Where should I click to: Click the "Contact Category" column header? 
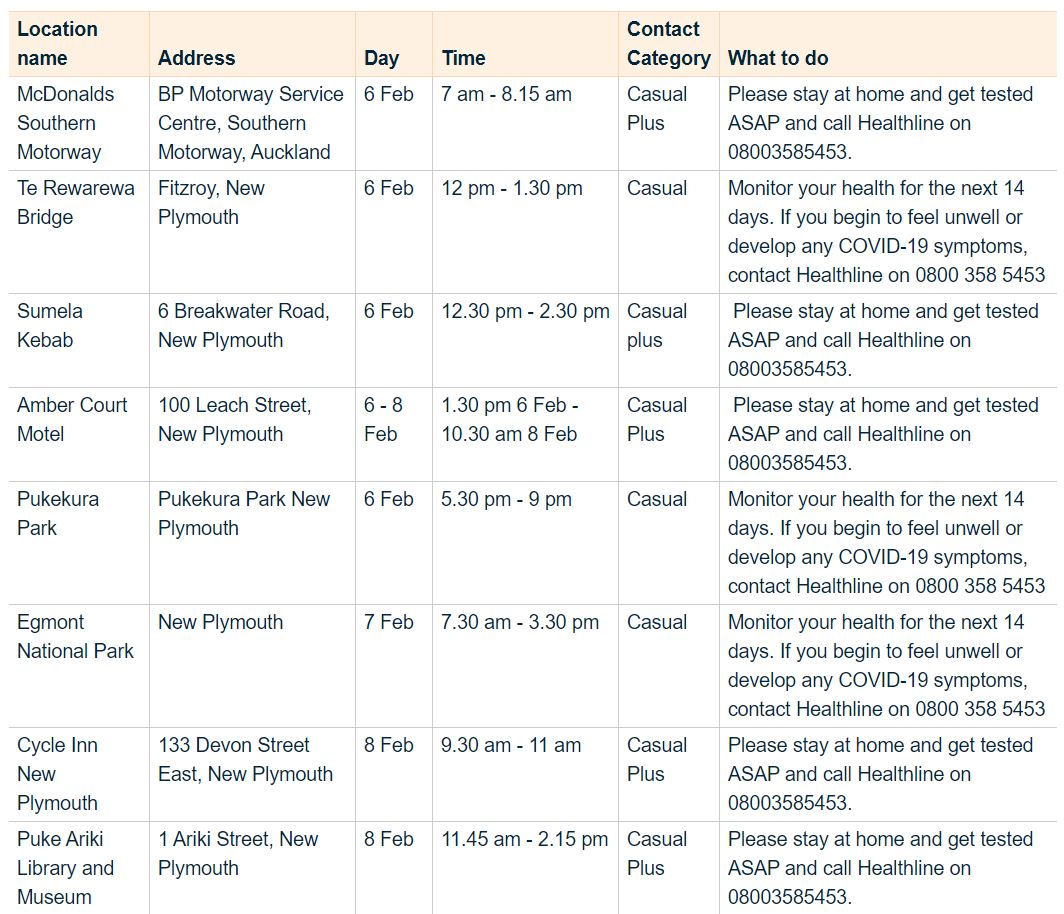(668, 44)
